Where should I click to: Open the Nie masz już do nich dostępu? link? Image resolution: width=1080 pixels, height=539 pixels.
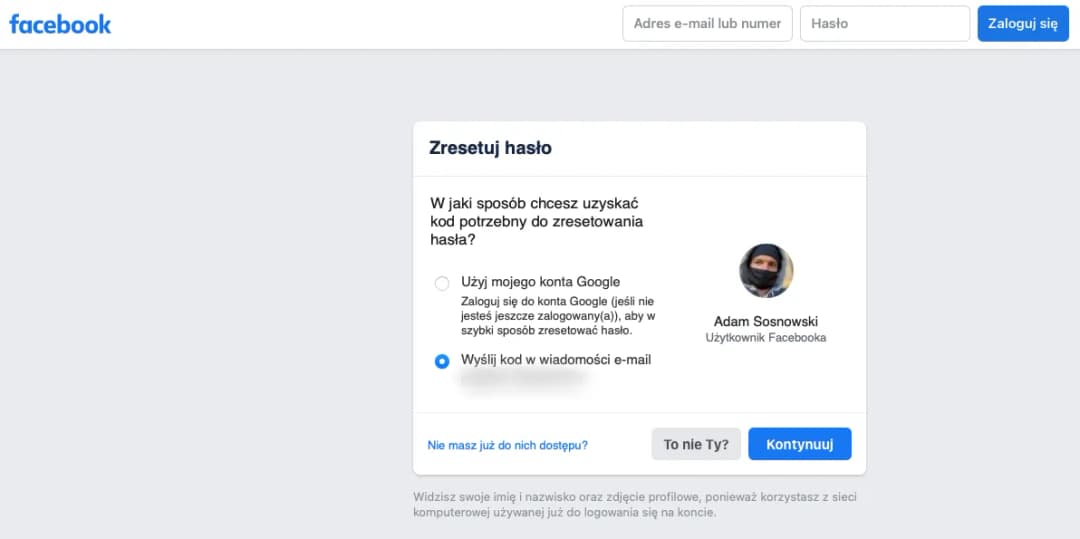(x=507, y=445)
